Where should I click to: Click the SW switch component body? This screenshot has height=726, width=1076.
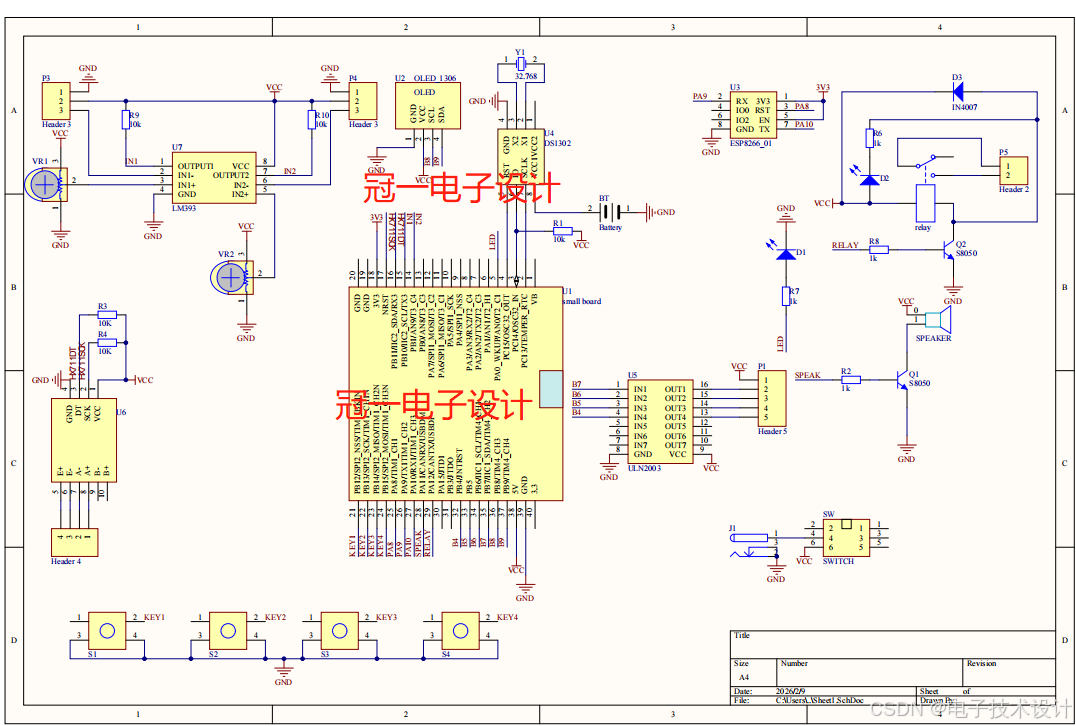[846, 537]
